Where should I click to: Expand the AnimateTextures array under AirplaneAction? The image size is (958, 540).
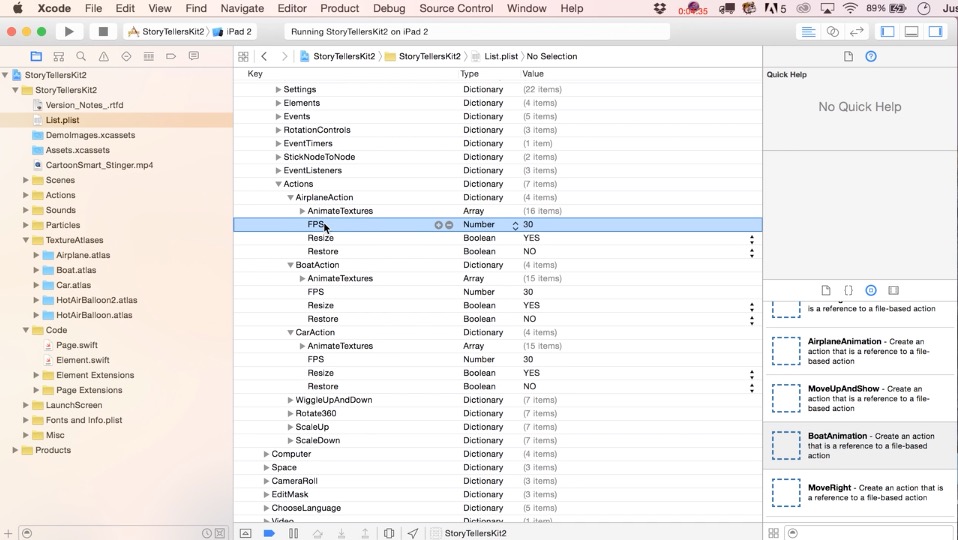point(302,211)
